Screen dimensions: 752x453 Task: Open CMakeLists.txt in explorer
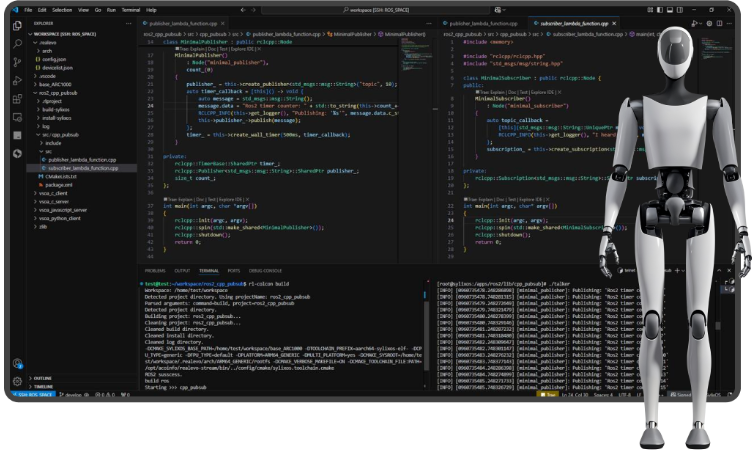82,176
